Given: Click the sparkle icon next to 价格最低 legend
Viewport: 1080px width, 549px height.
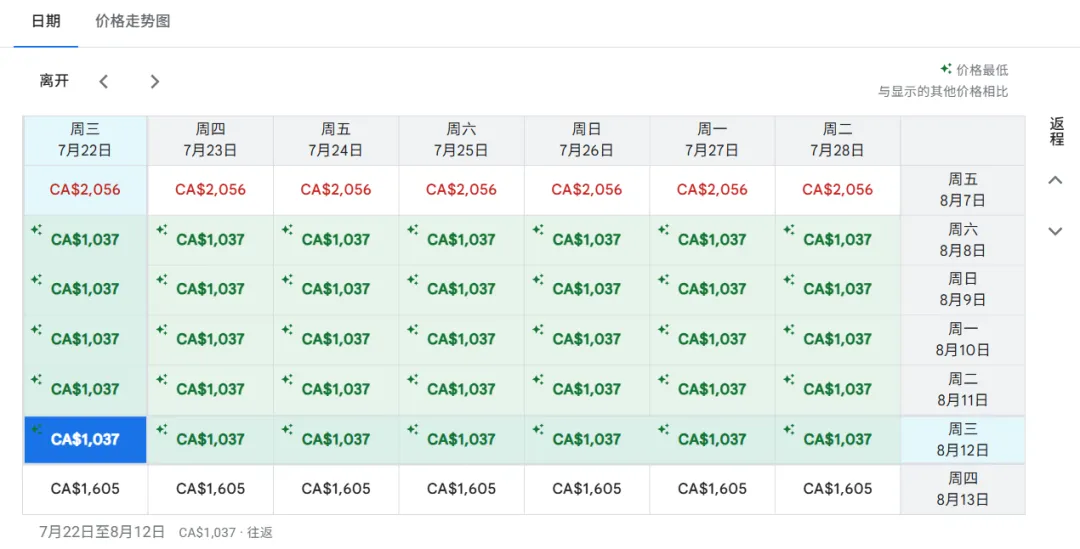Looking at the screenshot, I should [946, 69].
